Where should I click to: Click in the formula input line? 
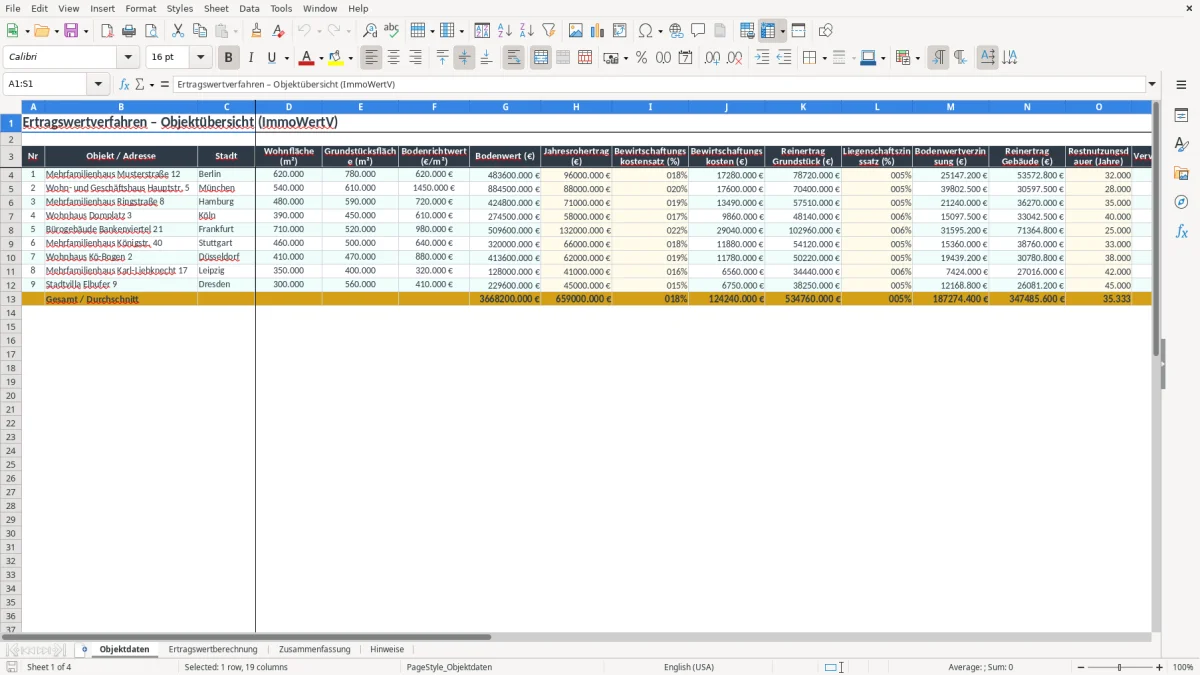tap(659, 84)
